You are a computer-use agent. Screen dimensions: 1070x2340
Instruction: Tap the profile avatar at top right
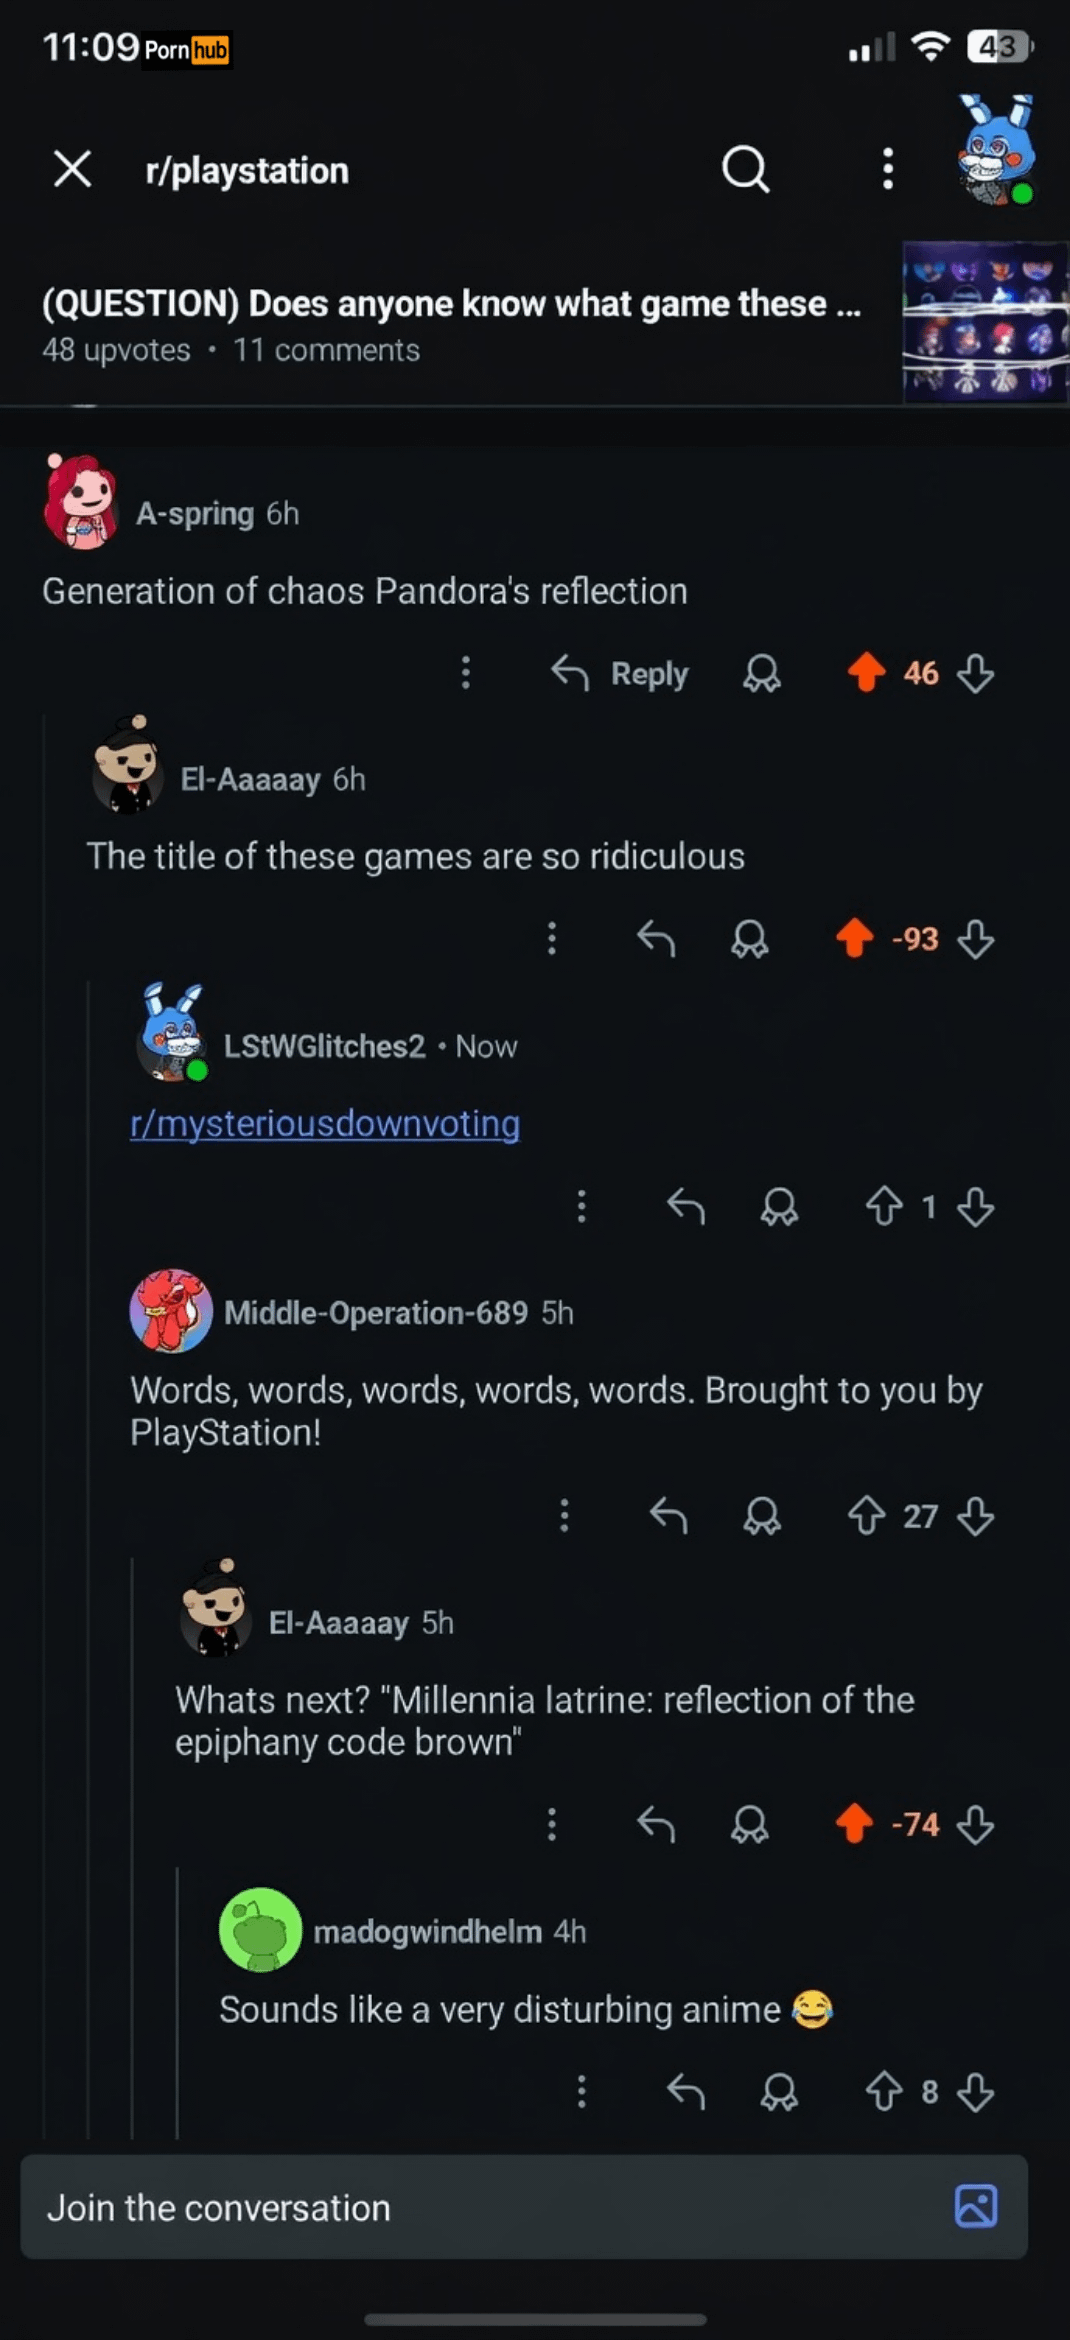[995, 151]
